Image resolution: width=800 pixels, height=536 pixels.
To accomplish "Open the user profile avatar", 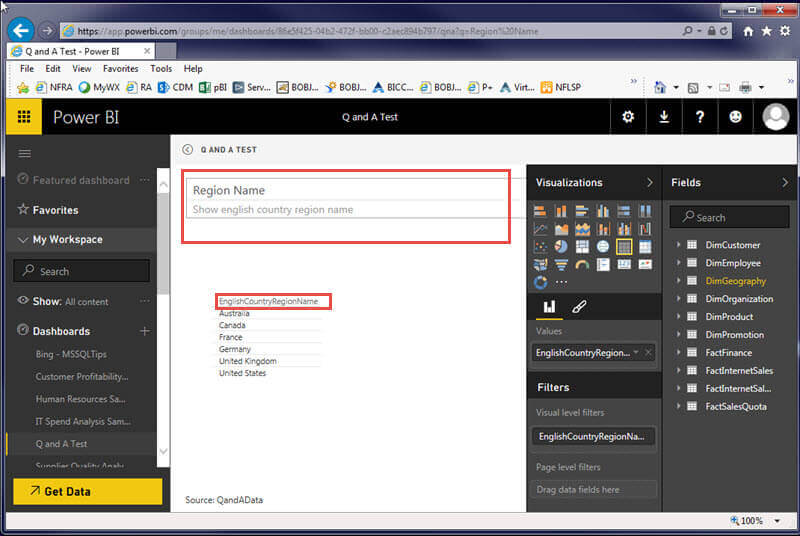I will (776, 117).
